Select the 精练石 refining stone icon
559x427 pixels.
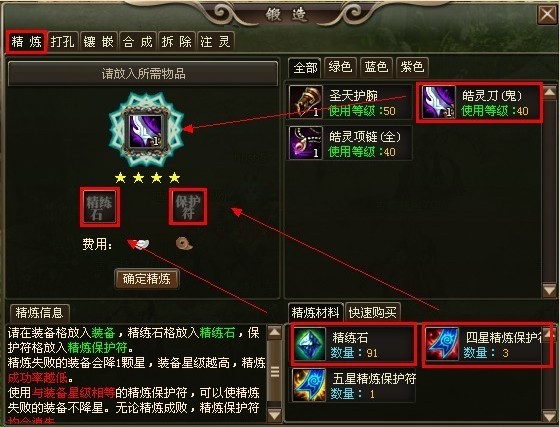[x=309, y=344]
